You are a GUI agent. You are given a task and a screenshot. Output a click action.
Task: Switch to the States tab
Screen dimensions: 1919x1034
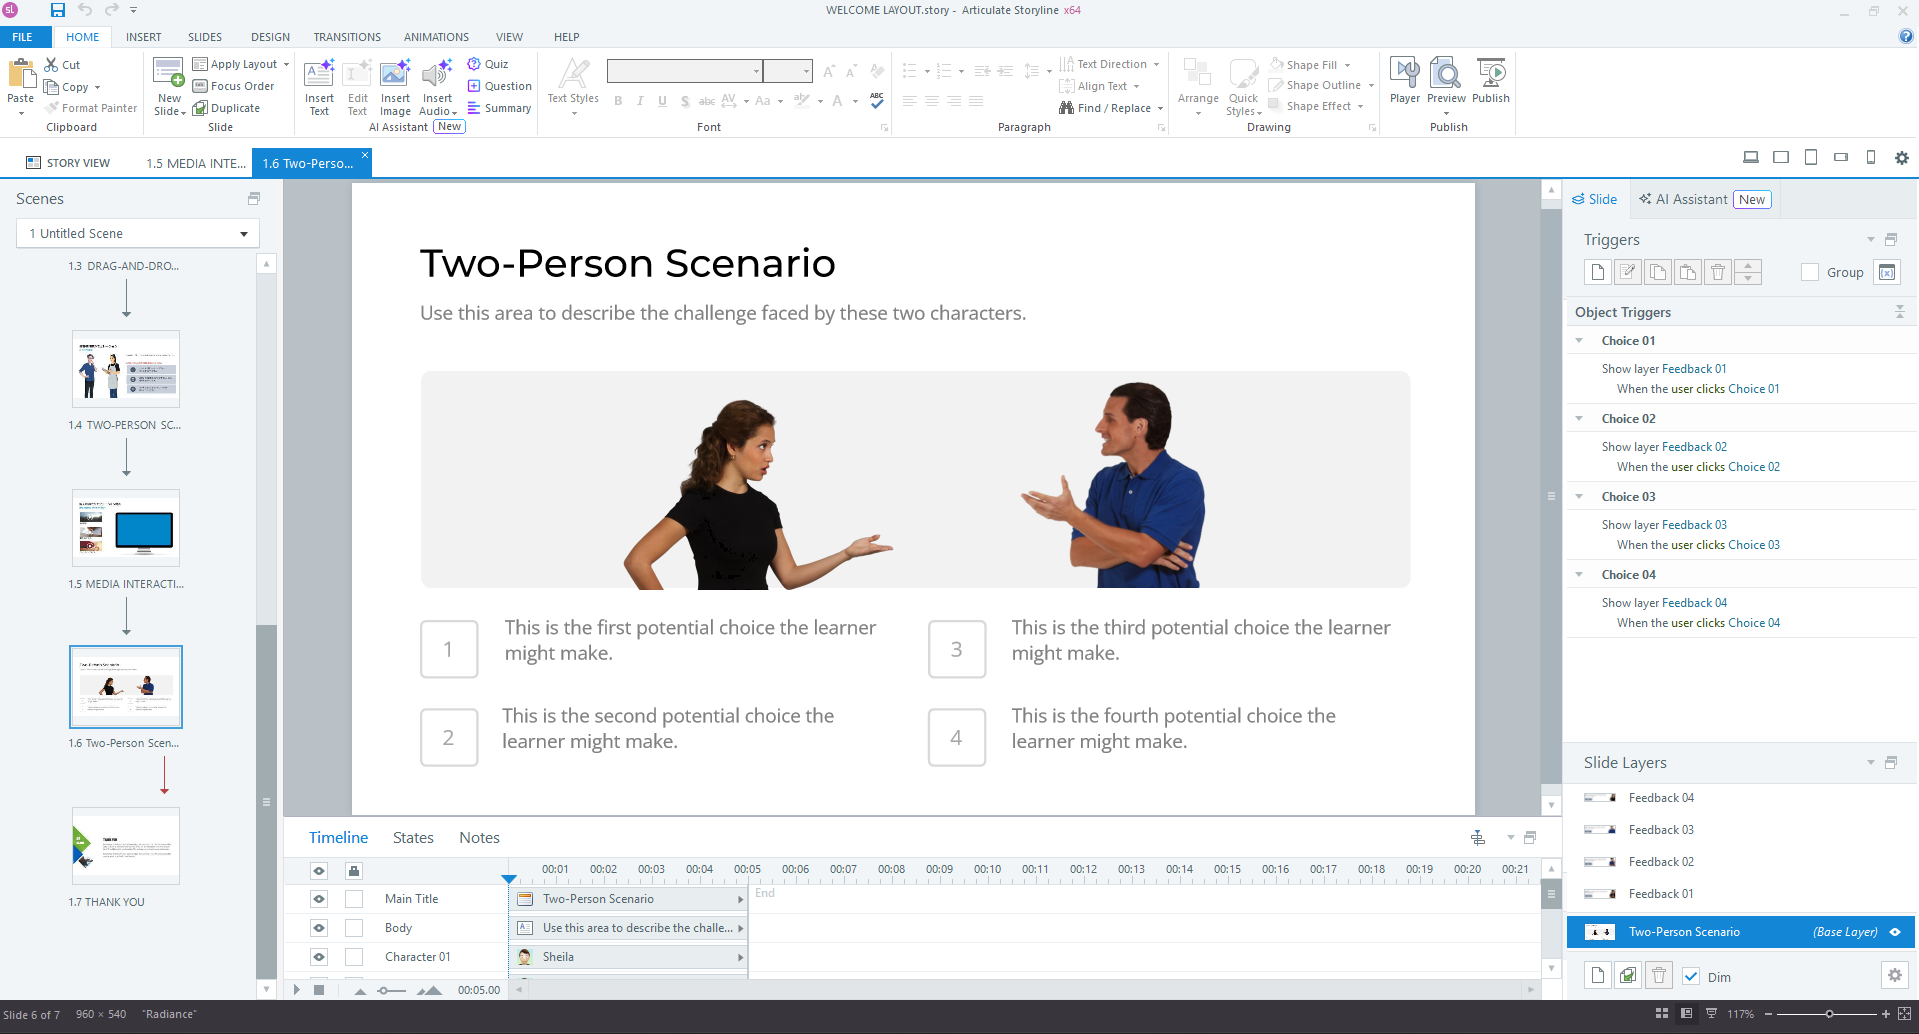coord(413,838)
